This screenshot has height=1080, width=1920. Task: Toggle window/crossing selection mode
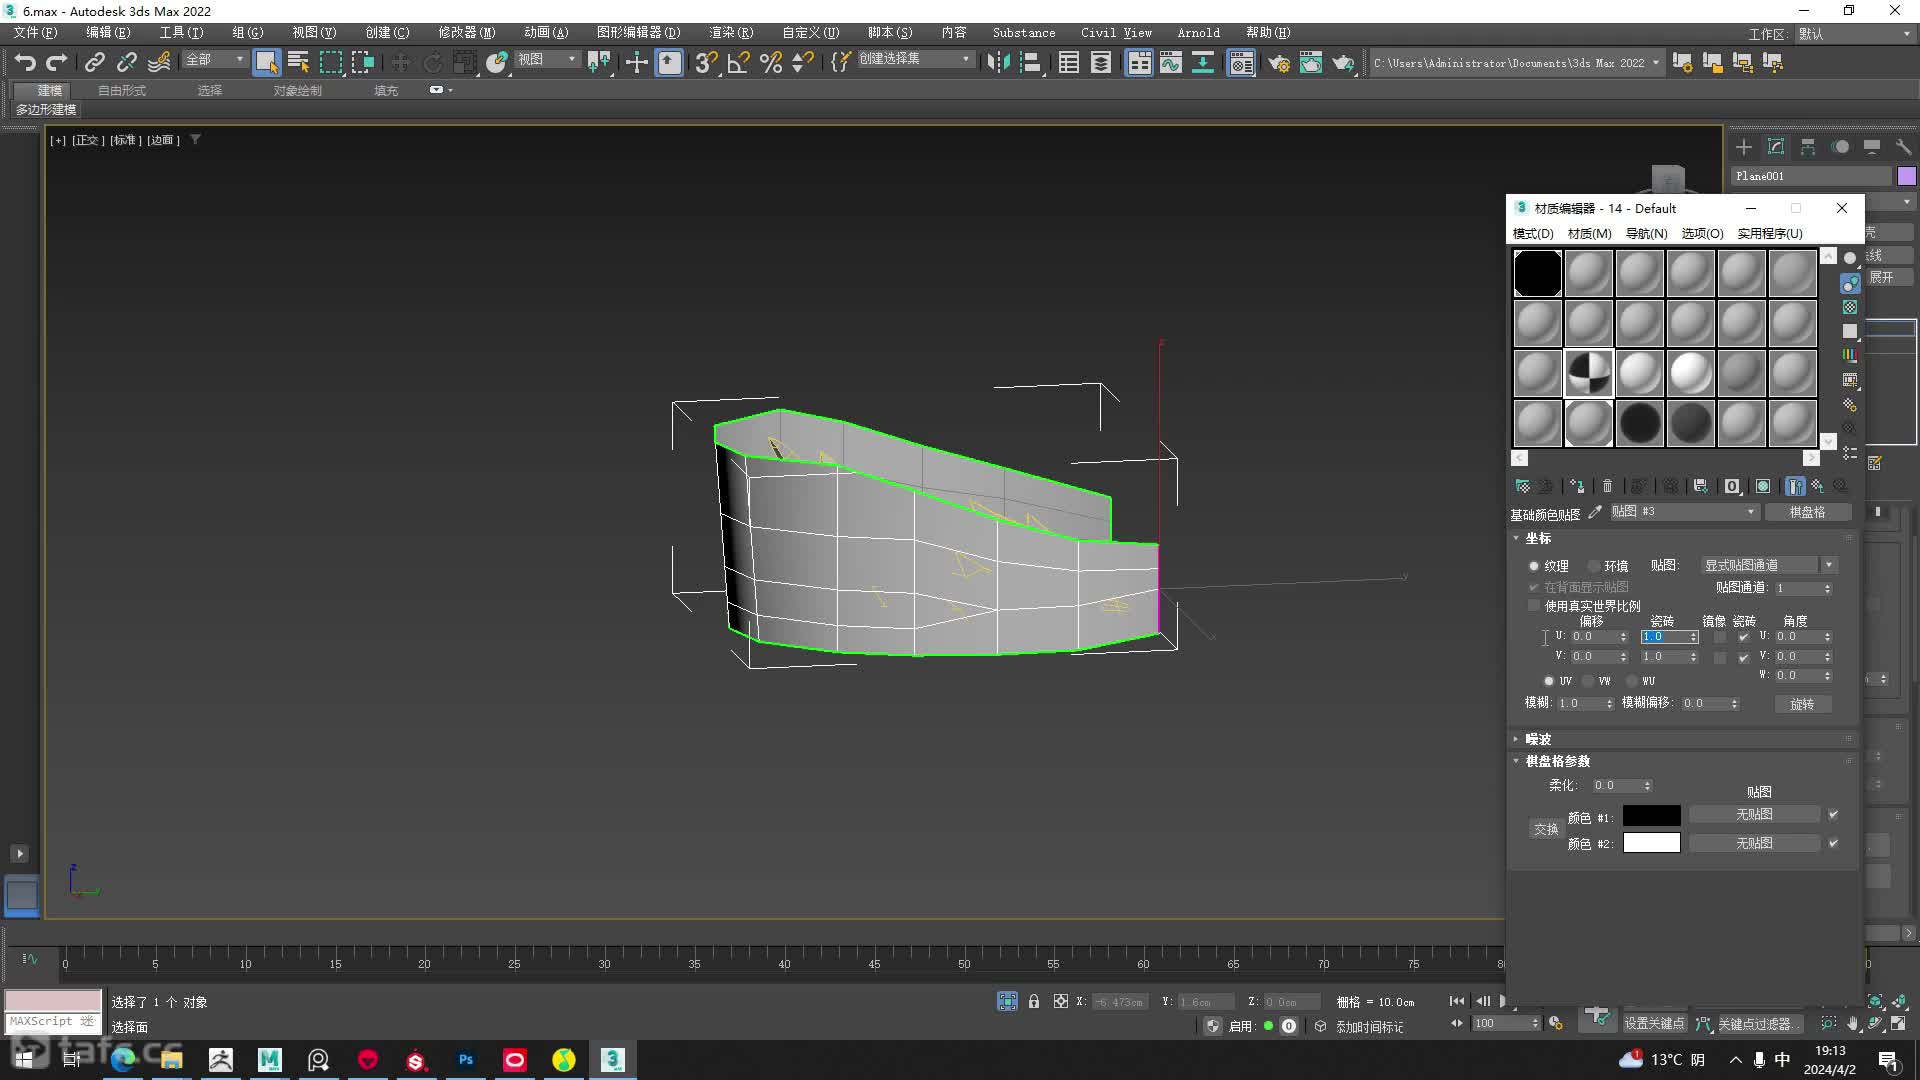coord(362,62)
